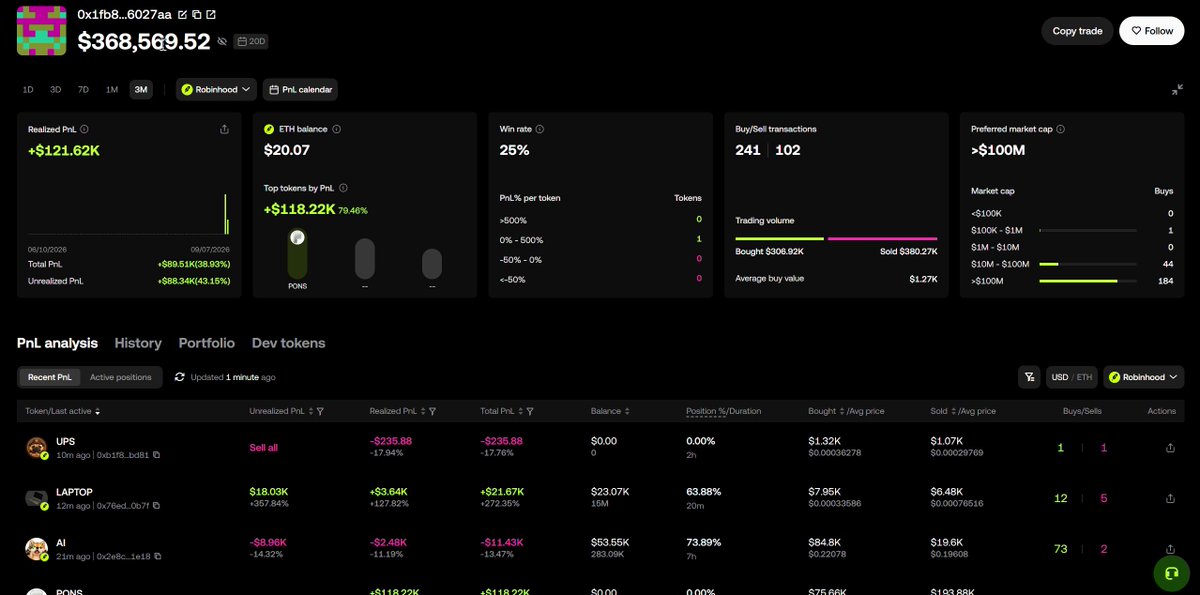The height and width of the screenshot is (595, 1200).
Task: Copy the LAPTOP token contract address
Action: click(156, 506)
